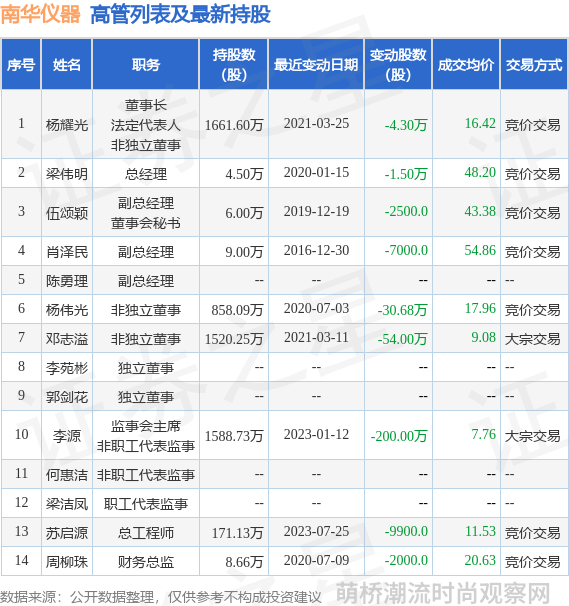
Task: Select the name 李苑彬
Action: click(67, 368)
